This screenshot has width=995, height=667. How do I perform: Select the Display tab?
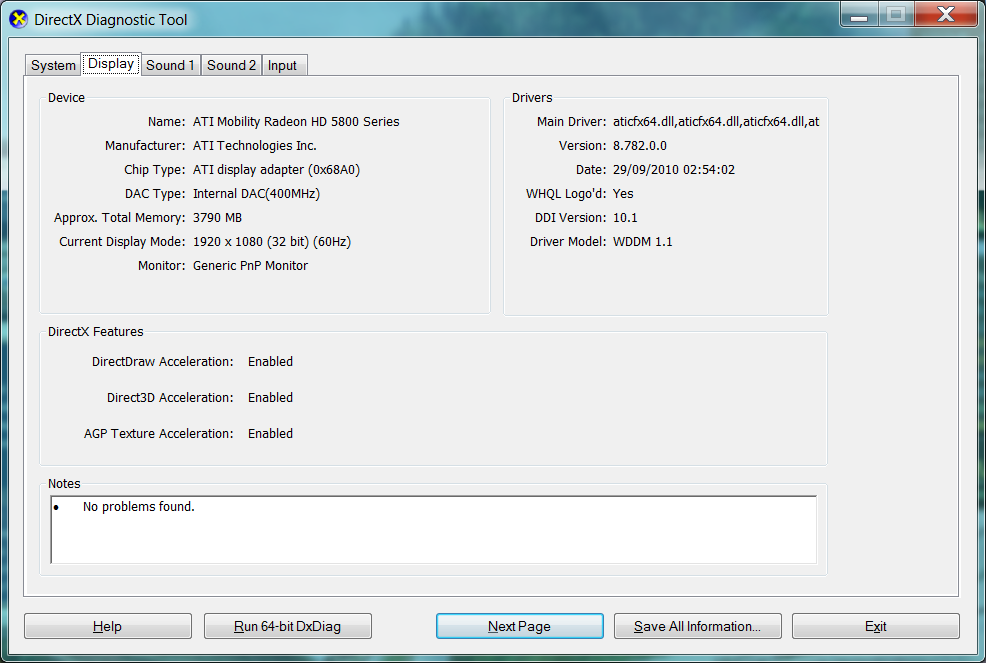[111, 63]
